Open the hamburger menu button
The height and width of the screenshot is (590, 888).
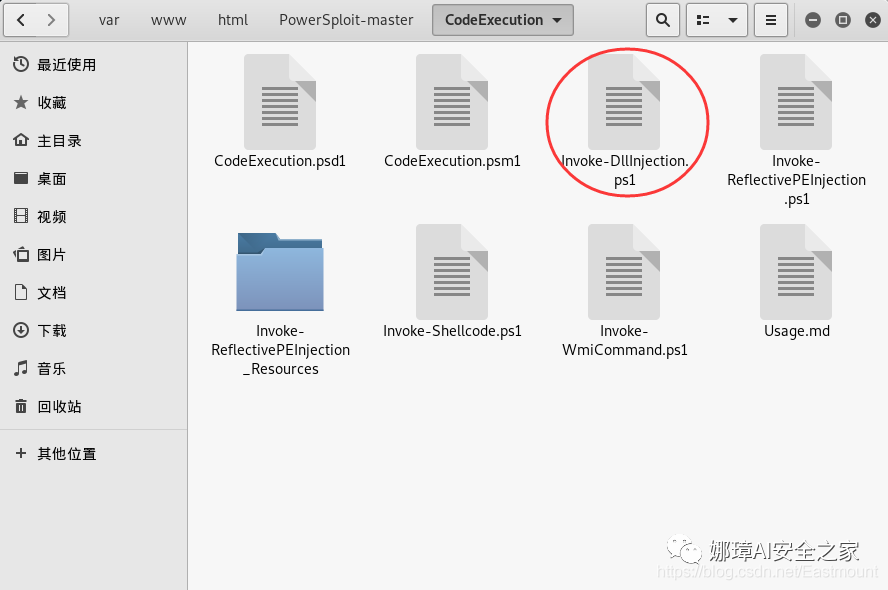tap(771, 20)
